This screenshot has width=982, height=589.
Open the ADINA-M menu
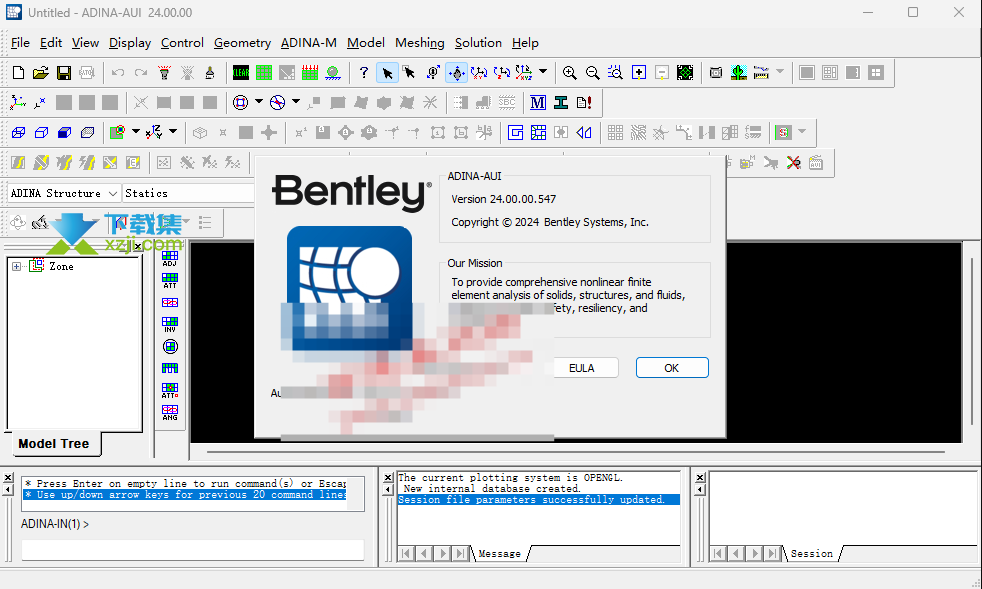click(x=309, y=43)
